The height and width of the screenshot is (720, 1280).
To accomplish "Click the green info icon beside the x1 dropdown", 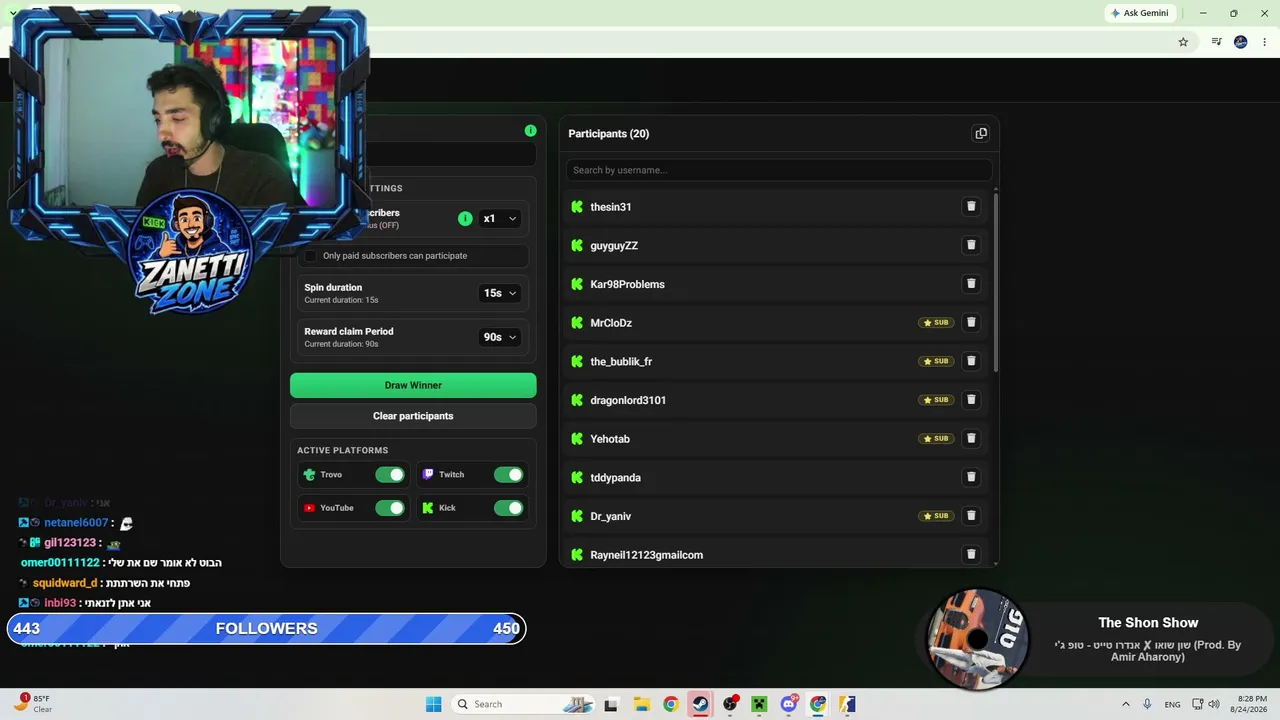I will pos(465,219).
